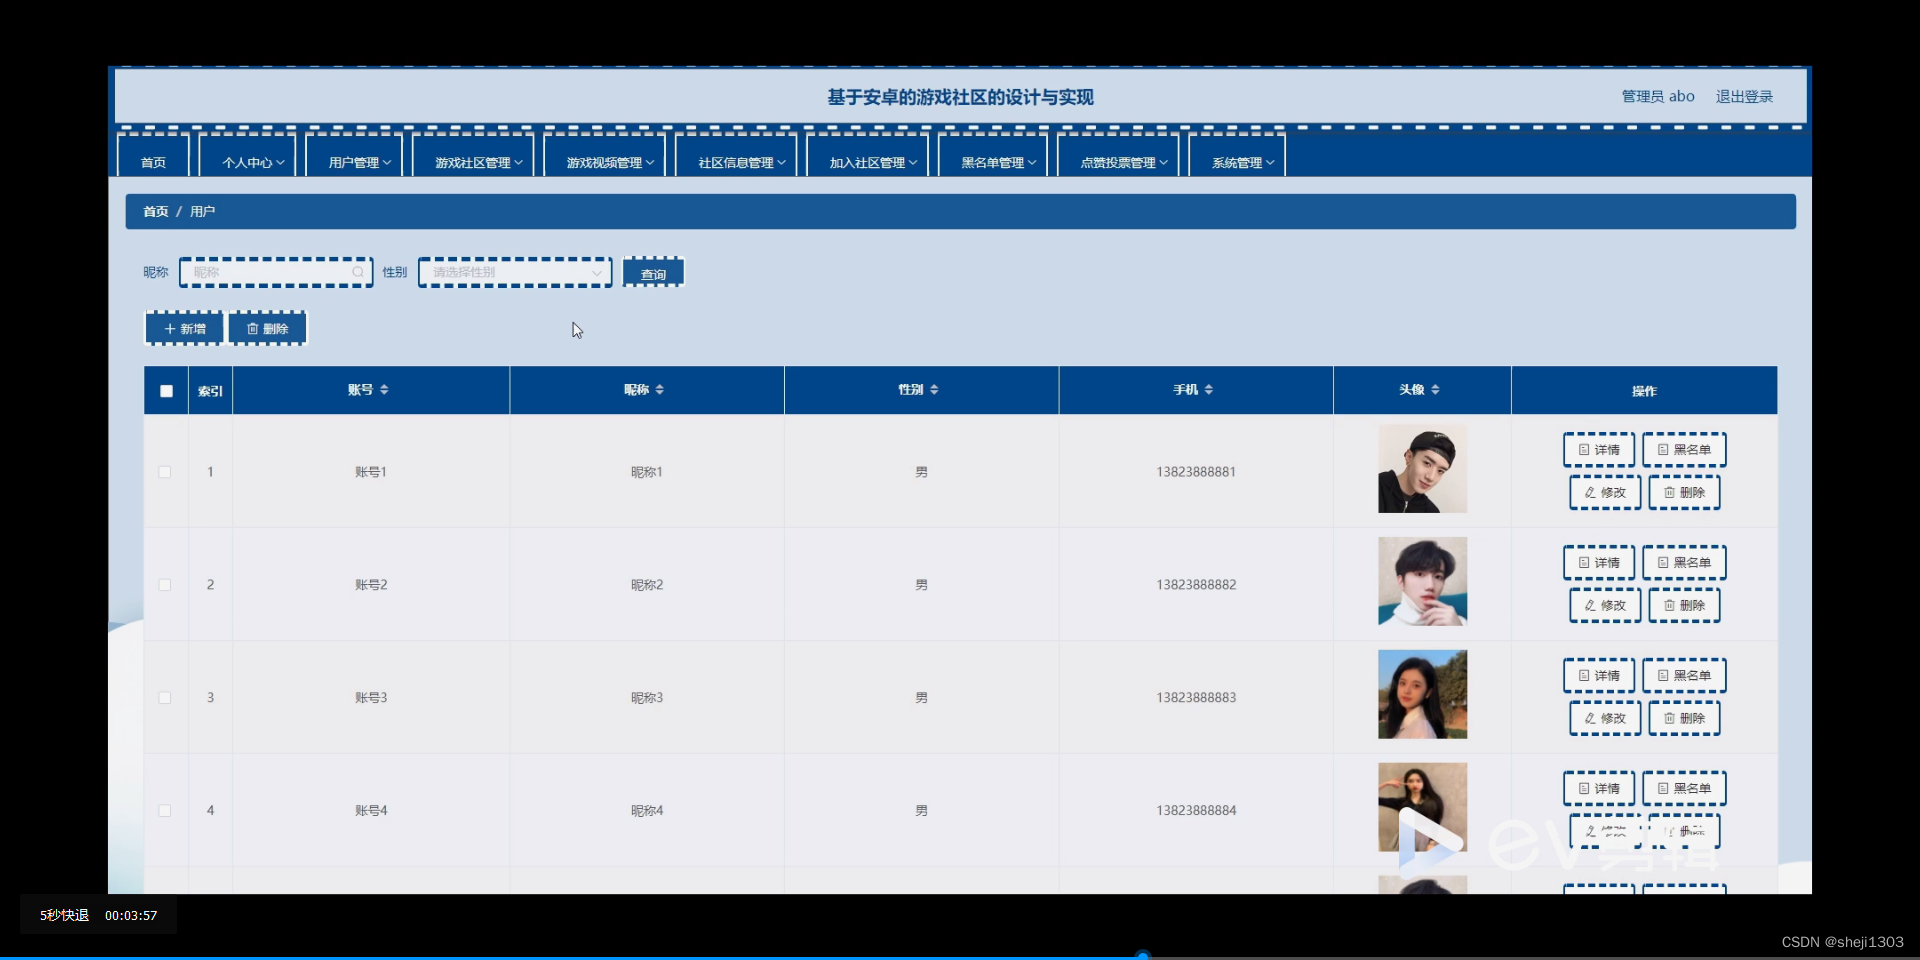Switch to the 首页 navigation tab
The height and width of the screenshot is (960, 1920).
[152, 162]
